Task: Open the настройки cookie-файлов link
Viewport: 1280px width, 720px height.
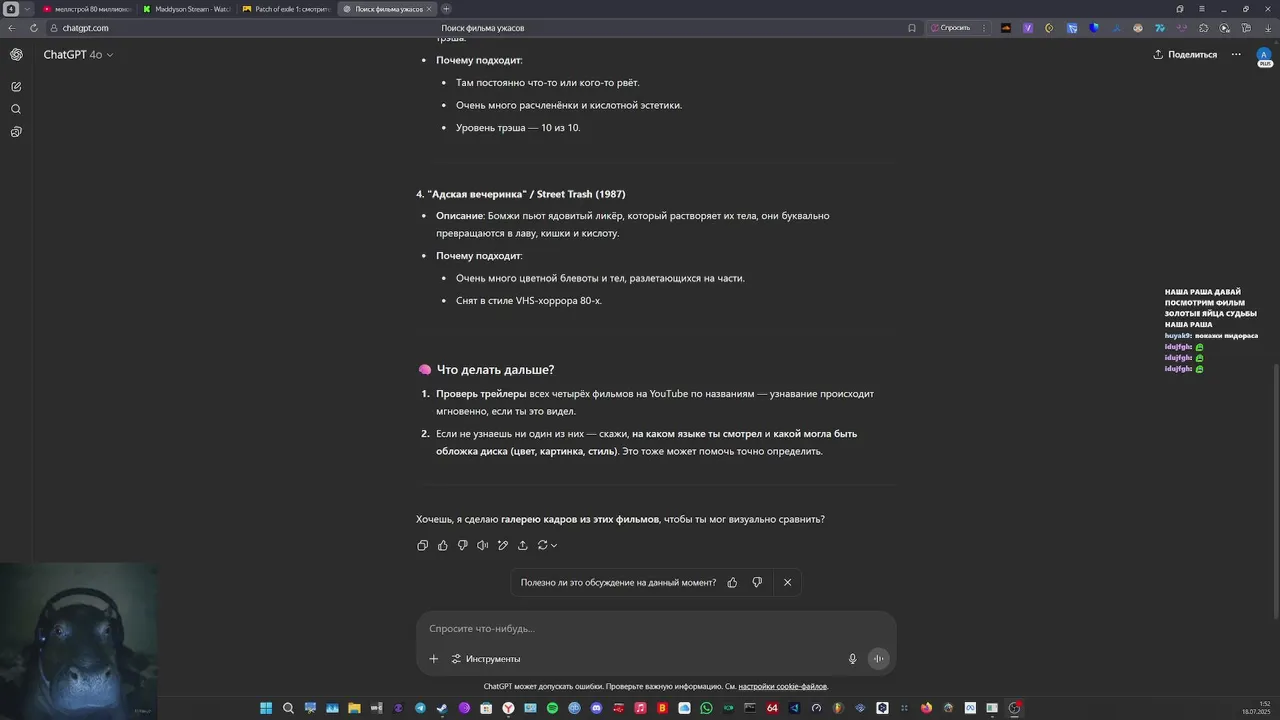Action: tap(783, 687)
